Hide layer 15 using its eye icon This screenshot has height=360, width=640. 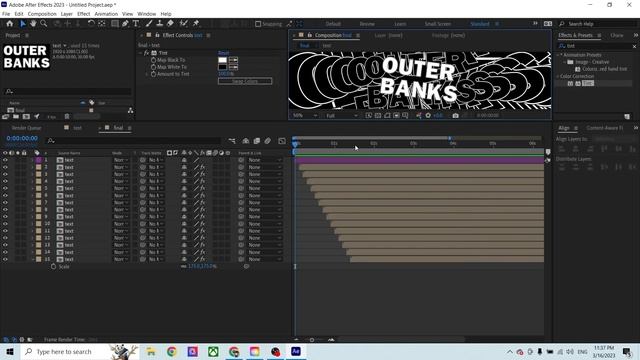click(5, 259)
